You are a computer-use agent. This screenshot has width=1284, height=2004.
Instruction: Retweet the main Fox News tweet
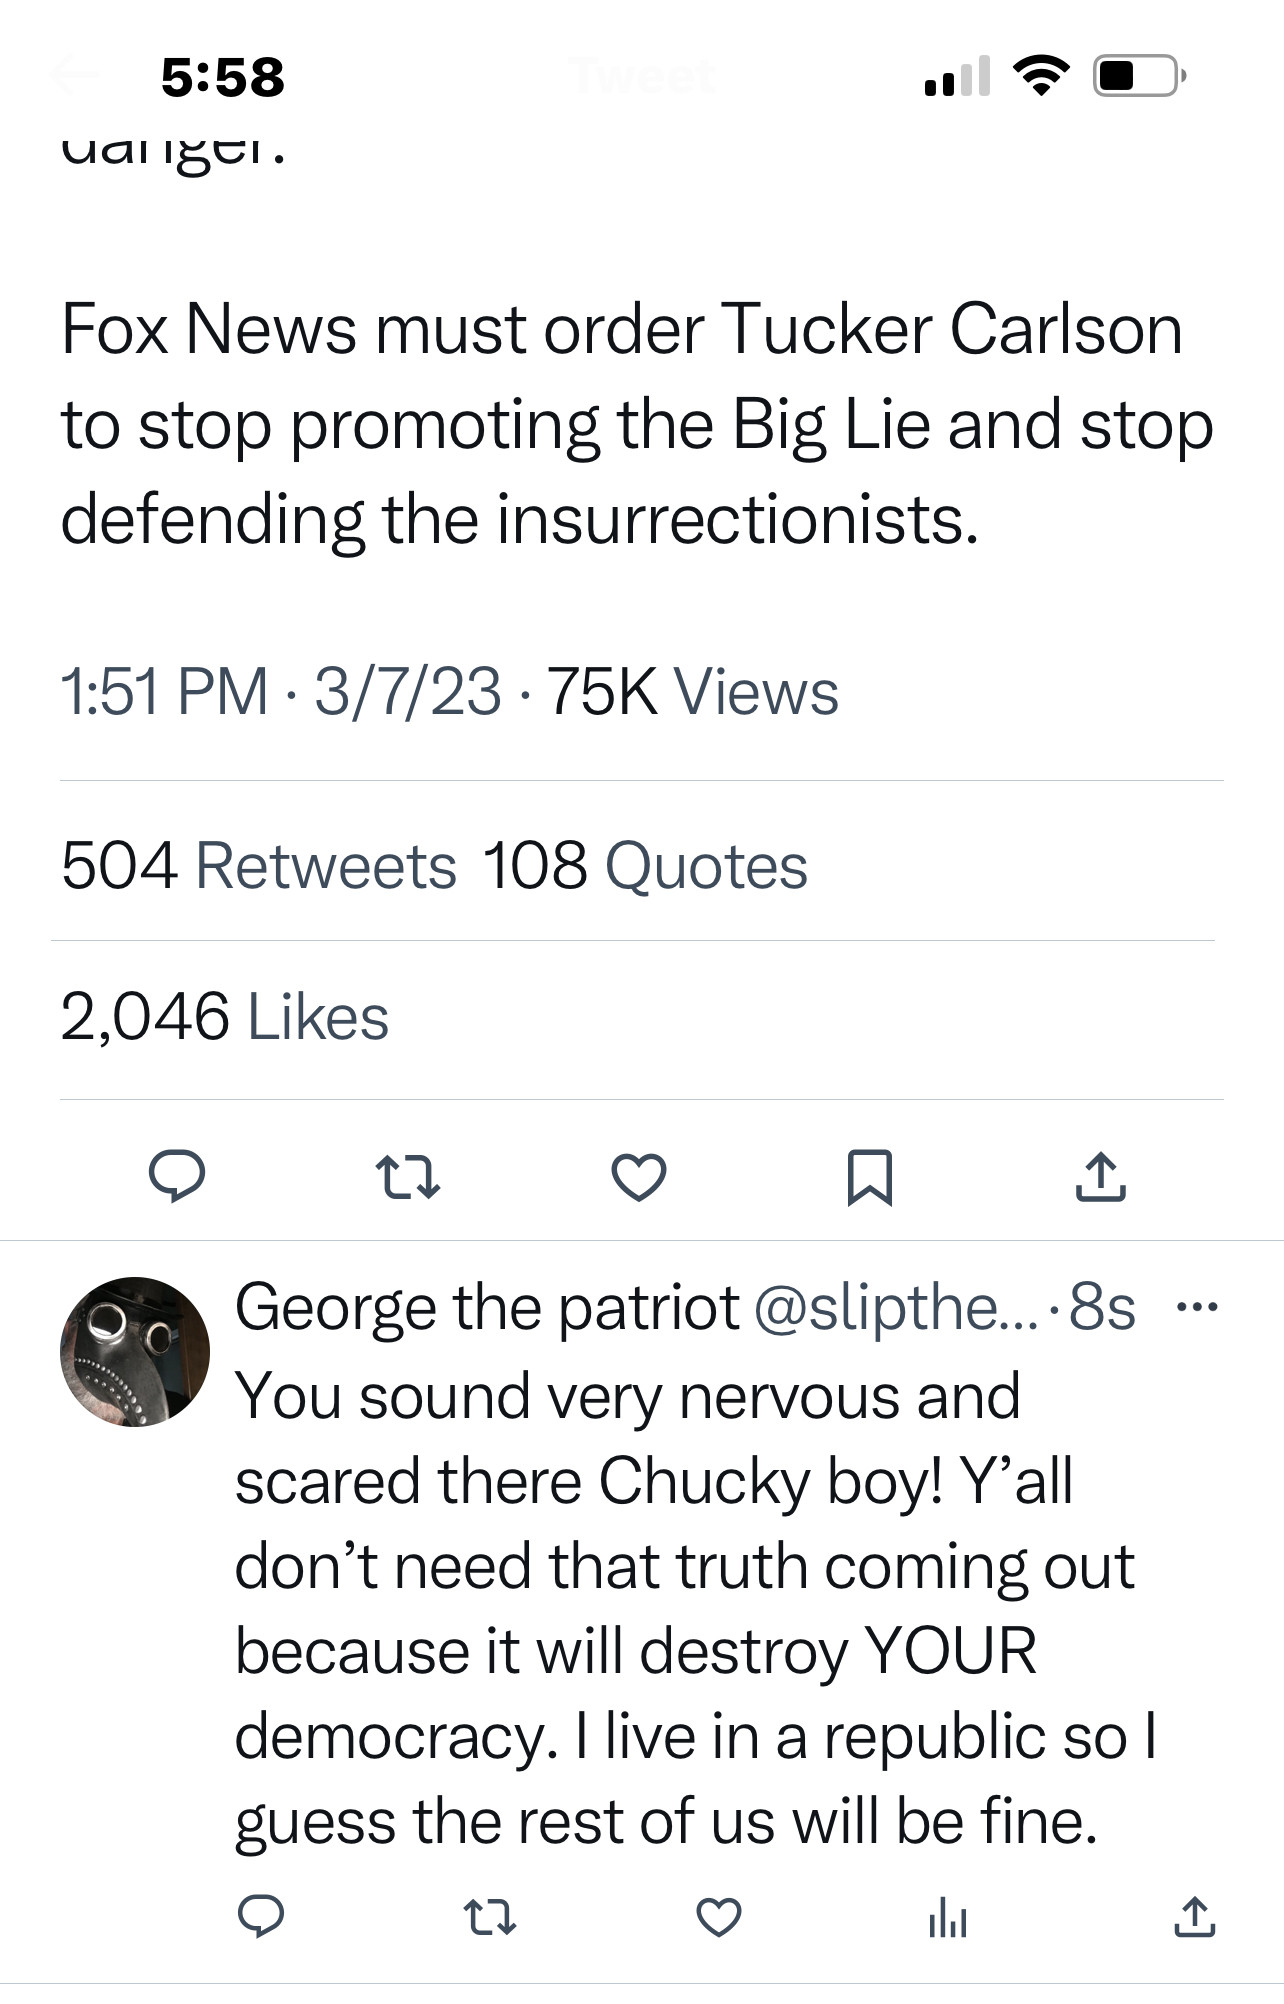coord(407,1176)
